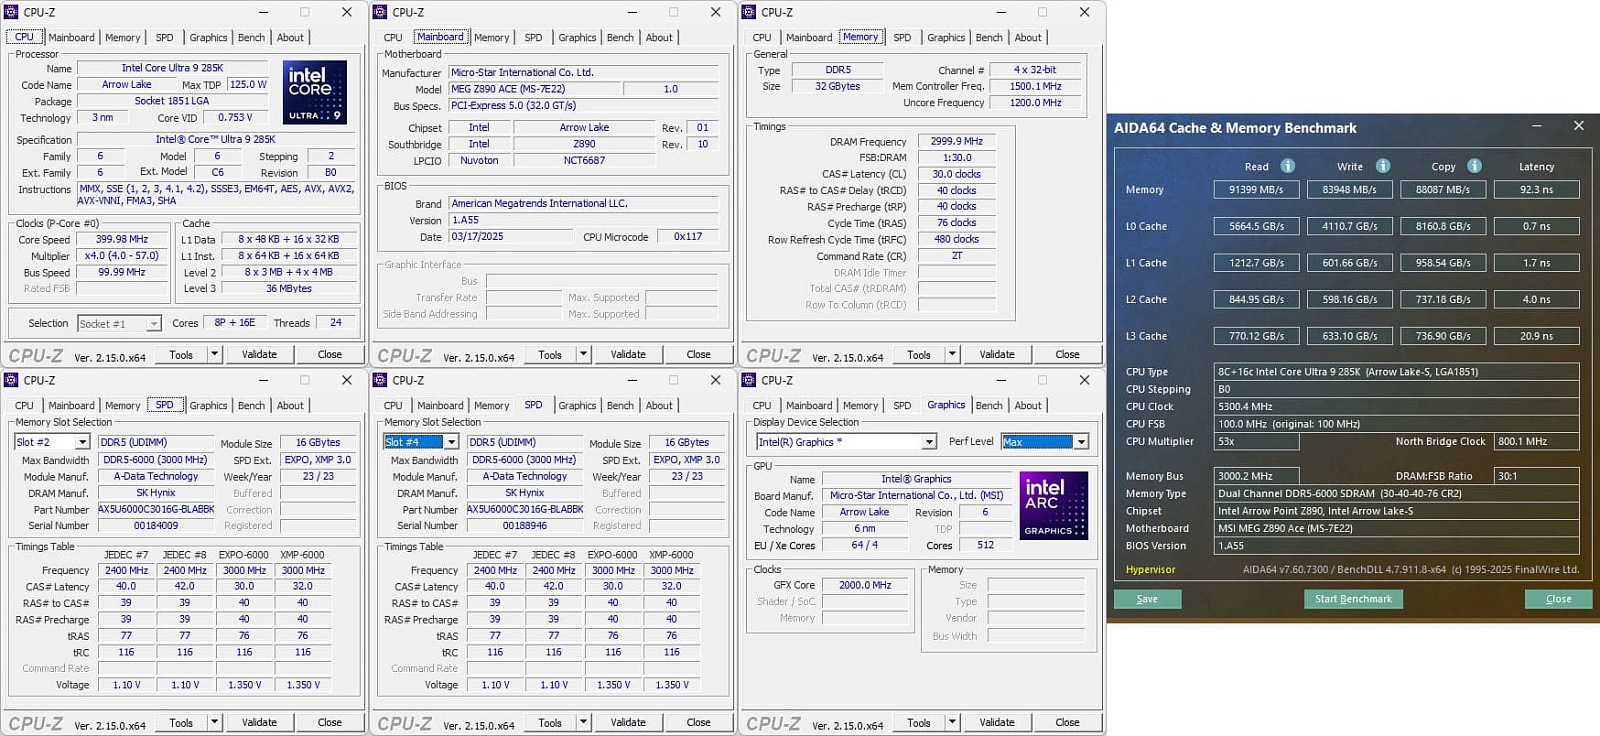Viewport: 1600px width, 736px height.
Task: Start Benchmark in AIDA64
Action: [x=1353, y=599]
